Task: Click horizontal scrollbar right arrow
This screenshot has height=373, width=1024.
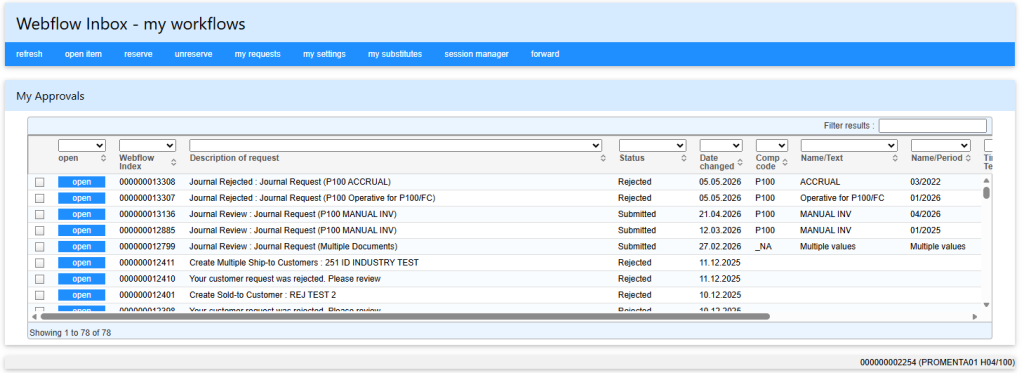Action: [975, 316]
